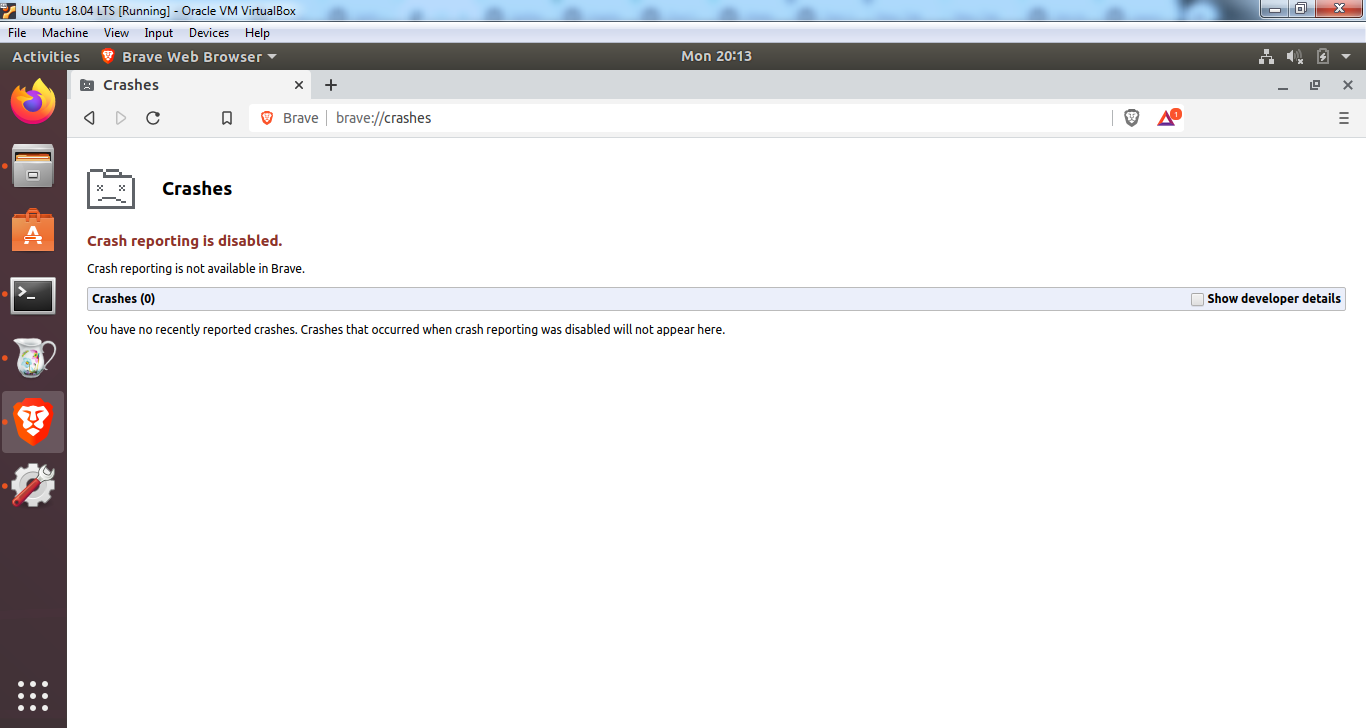This screenshot has width=1366, height=728.
Task: Click the Crash reporting is disabled message
Action: click(185, 241)
